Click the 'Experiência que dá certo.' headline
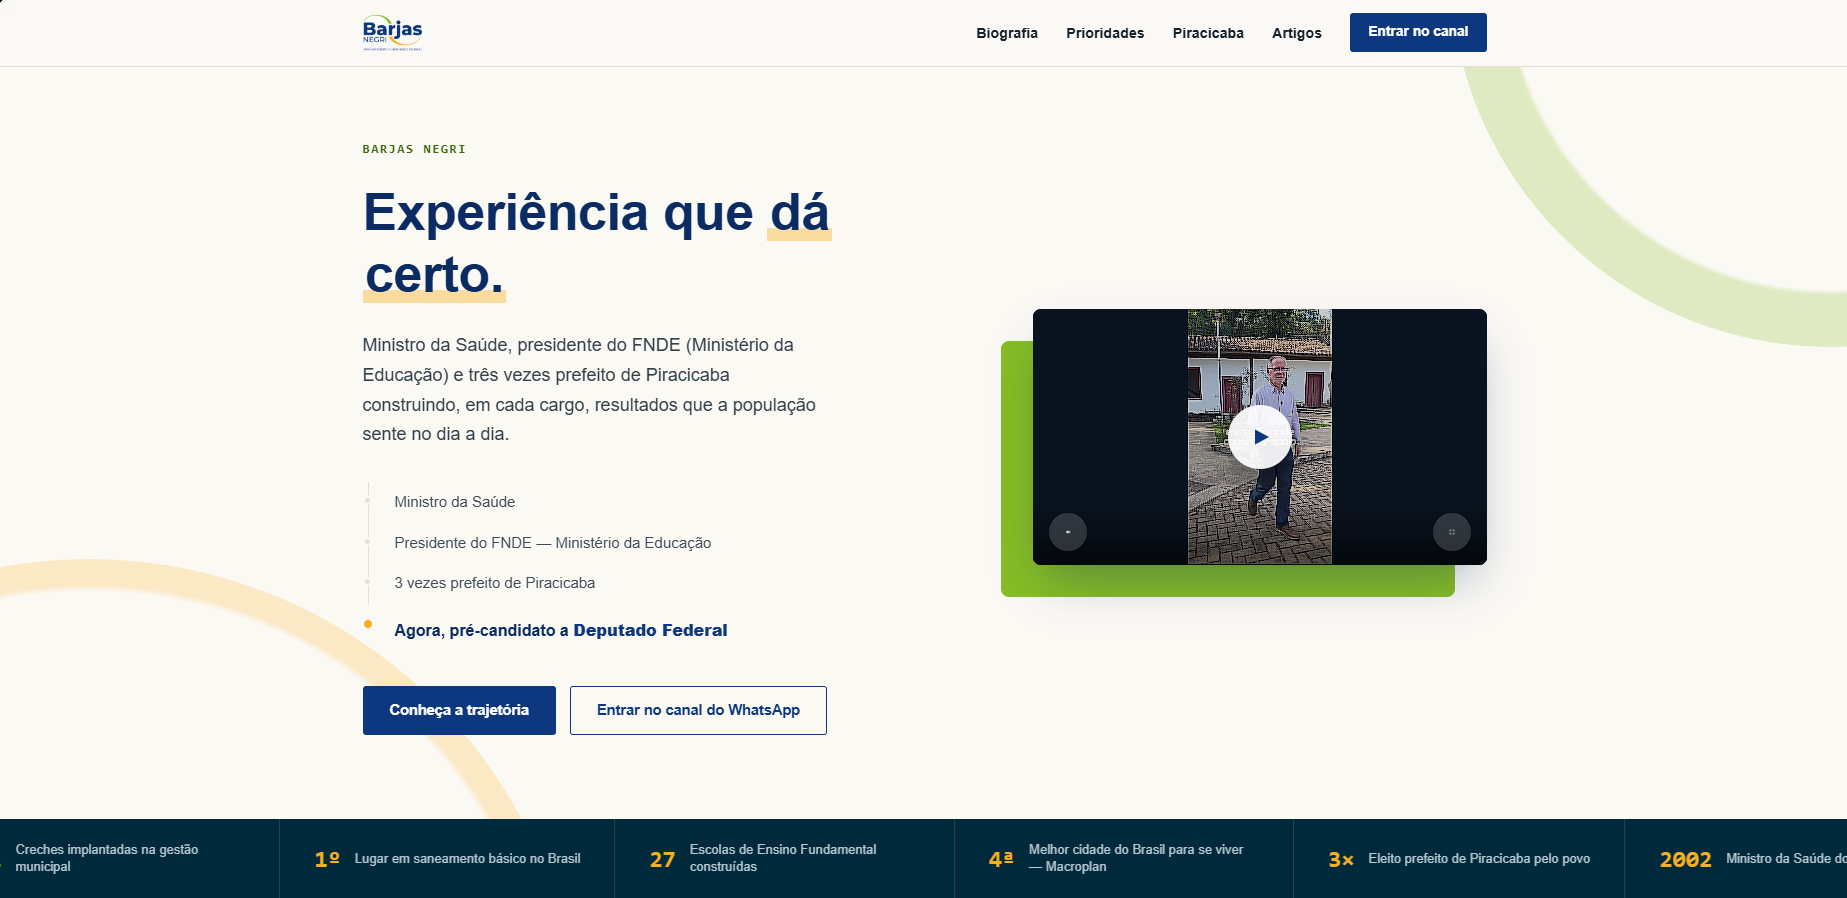Viewport: 1847px width, 898px height. [x=597, y=243]
